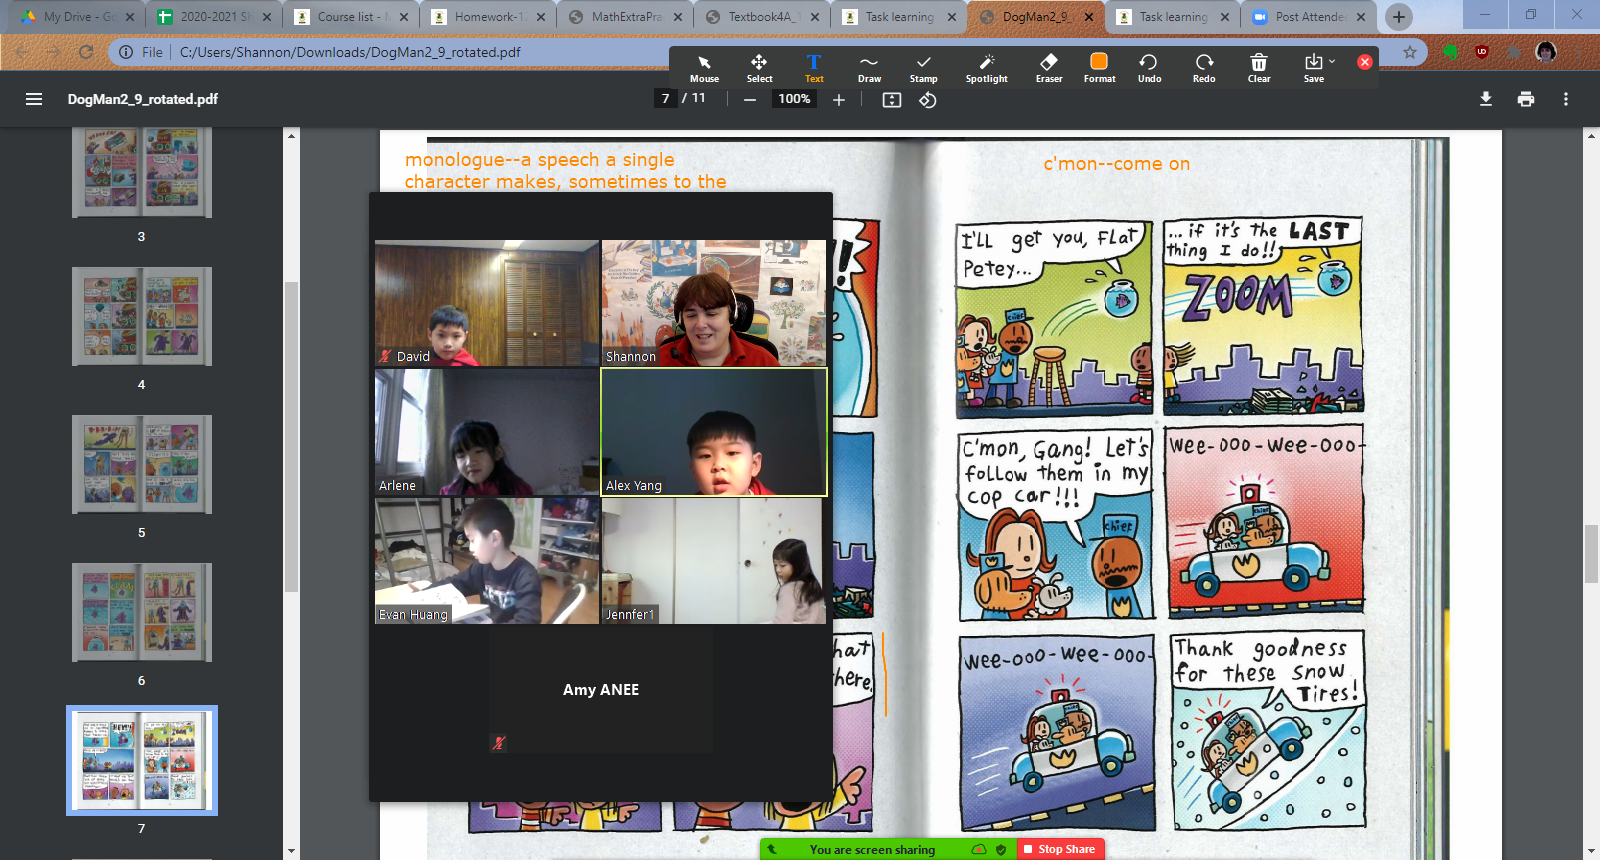Close the annotation toolbar
Screen dimensions: 1600x860
click(x=1364, y=61)
